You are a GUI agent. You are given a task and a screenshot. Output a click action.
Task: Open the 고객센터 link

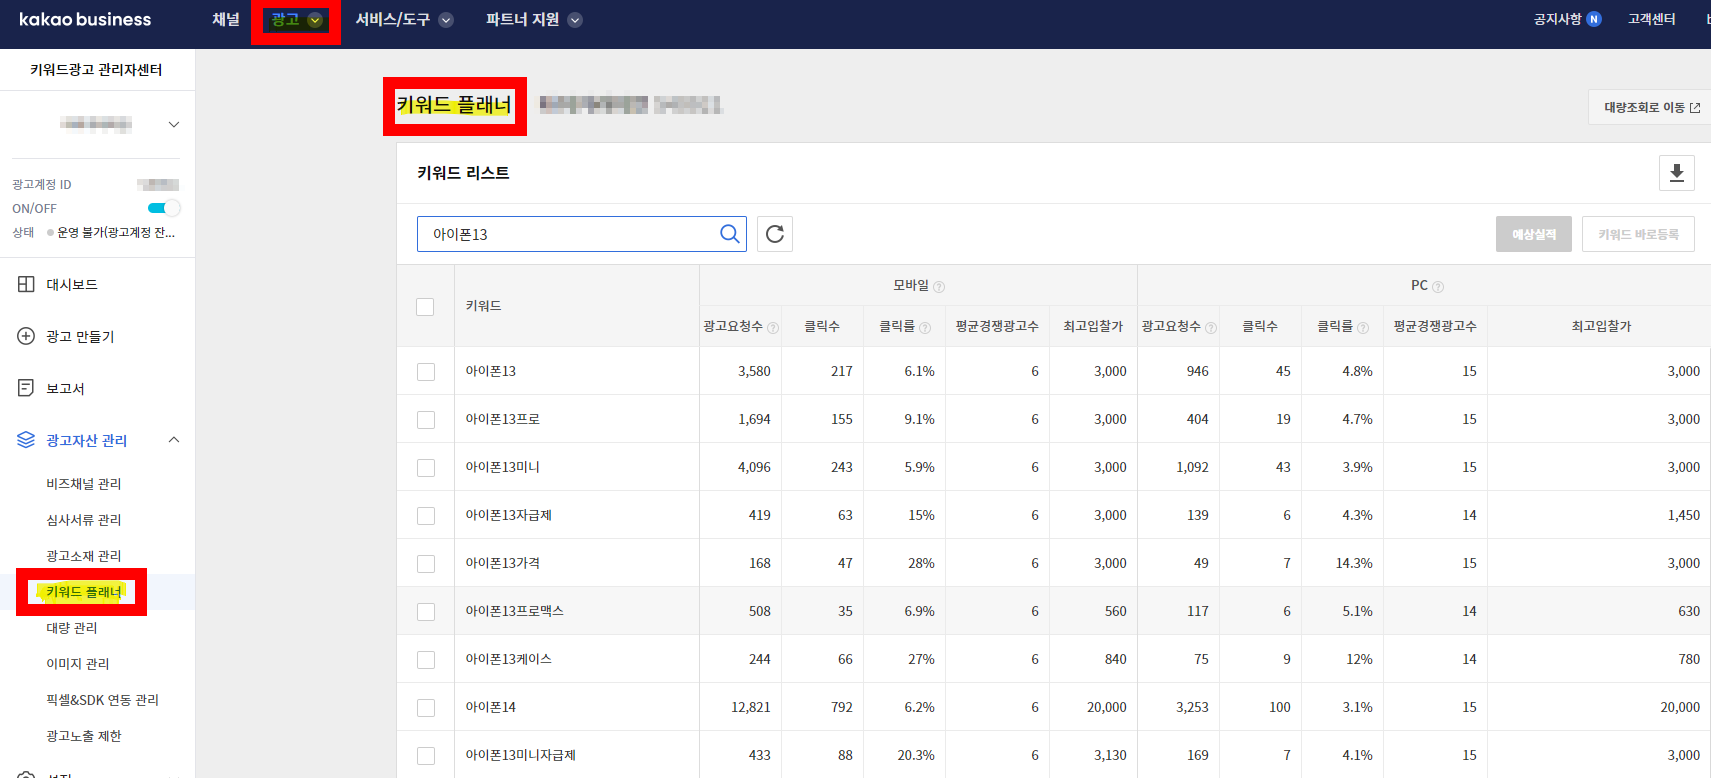(x=1652, y=19)
